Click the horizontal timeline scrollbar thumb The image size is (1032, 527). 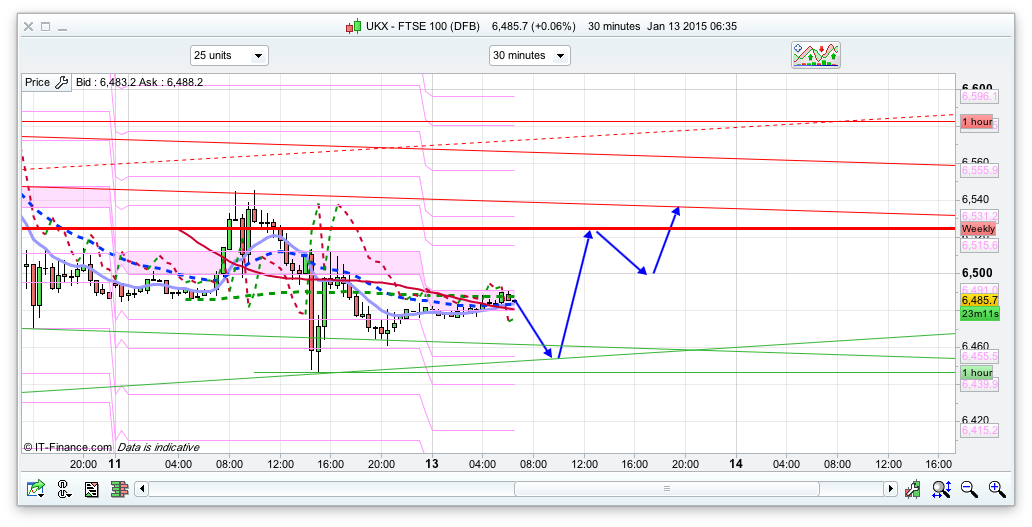pyautogui.click(x=666, y=489)
